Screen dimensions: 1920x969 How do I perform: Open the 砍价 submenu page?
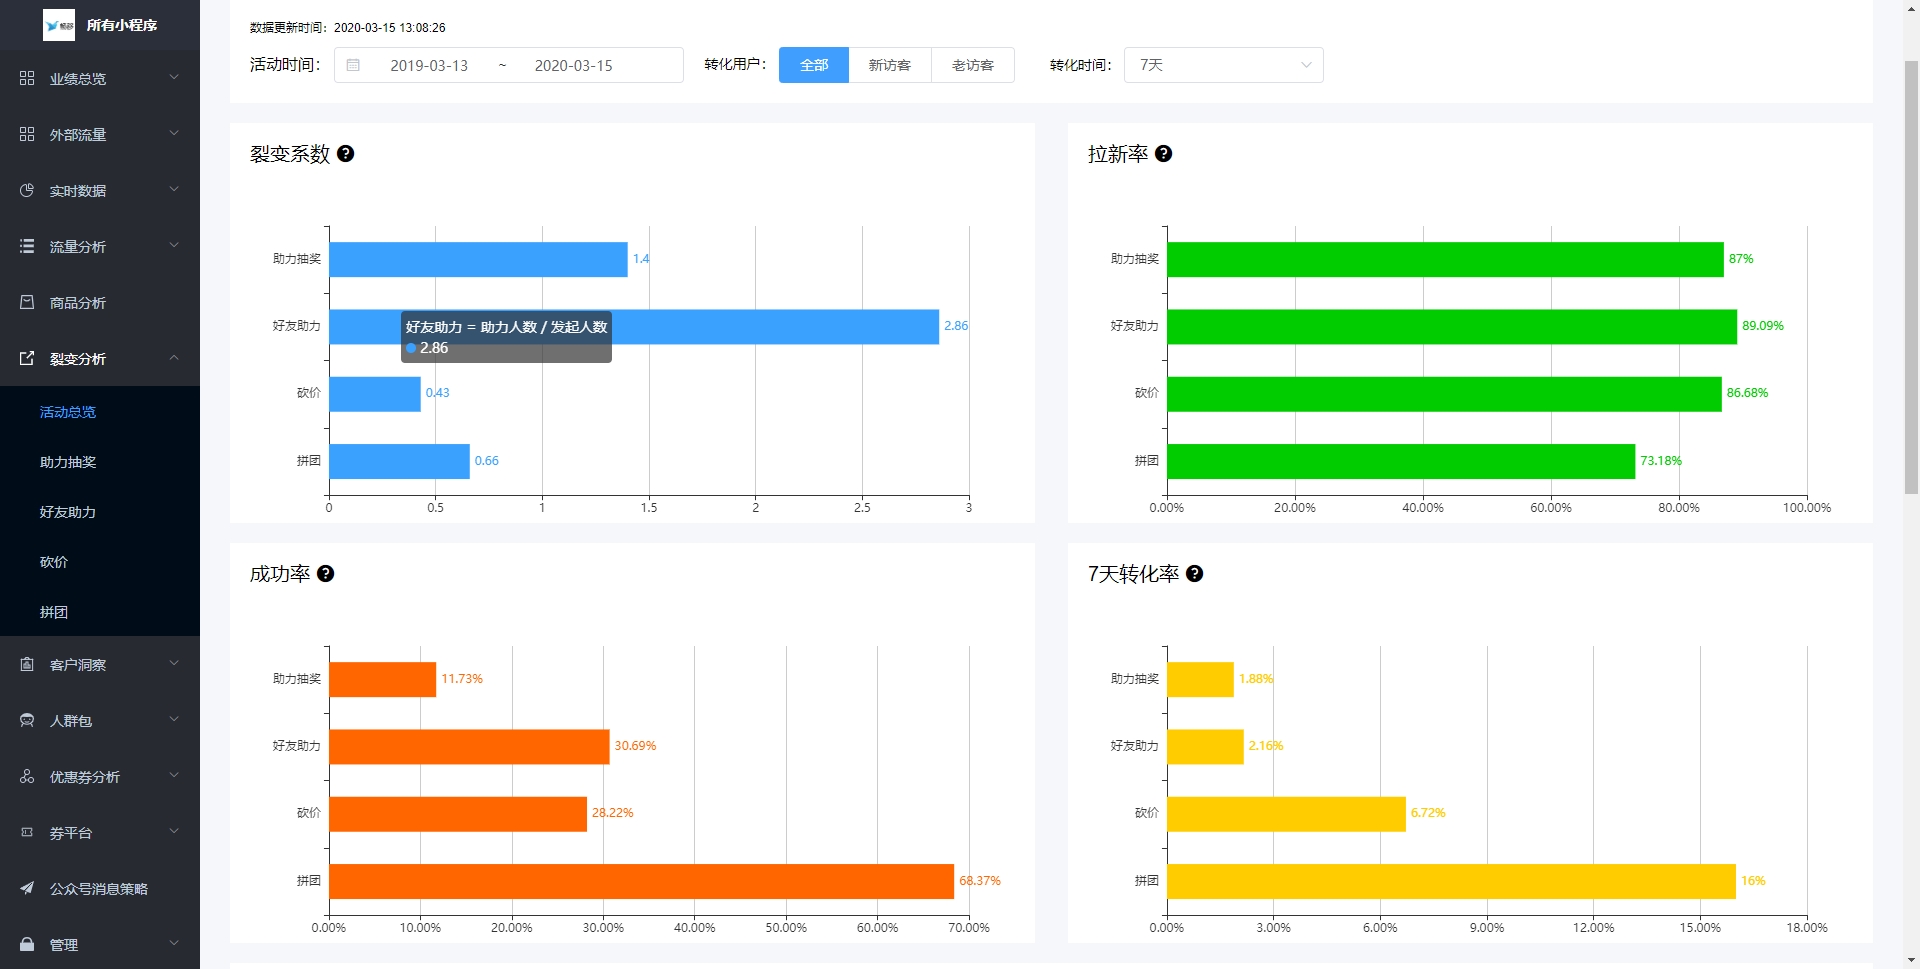click(x=54, y=562)
